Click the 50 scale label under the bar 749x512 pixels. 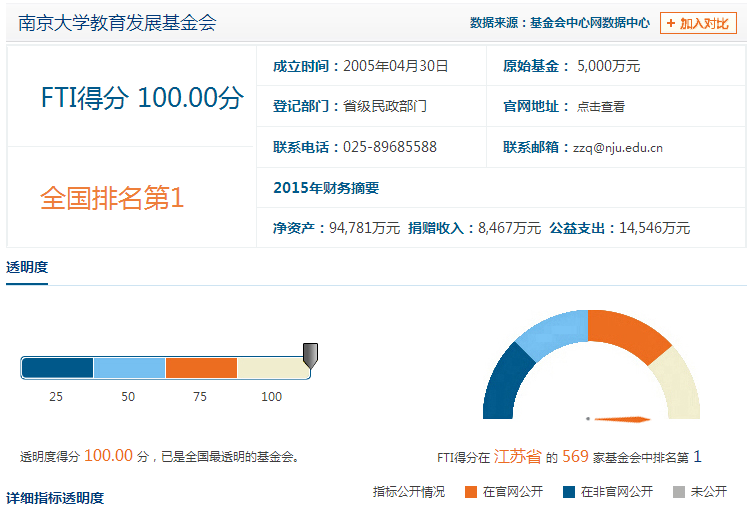[128, 397]
